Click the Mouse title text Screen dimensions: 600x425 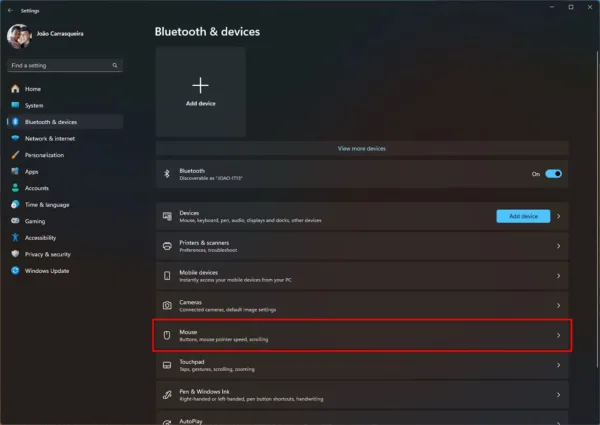click(188, 332)
